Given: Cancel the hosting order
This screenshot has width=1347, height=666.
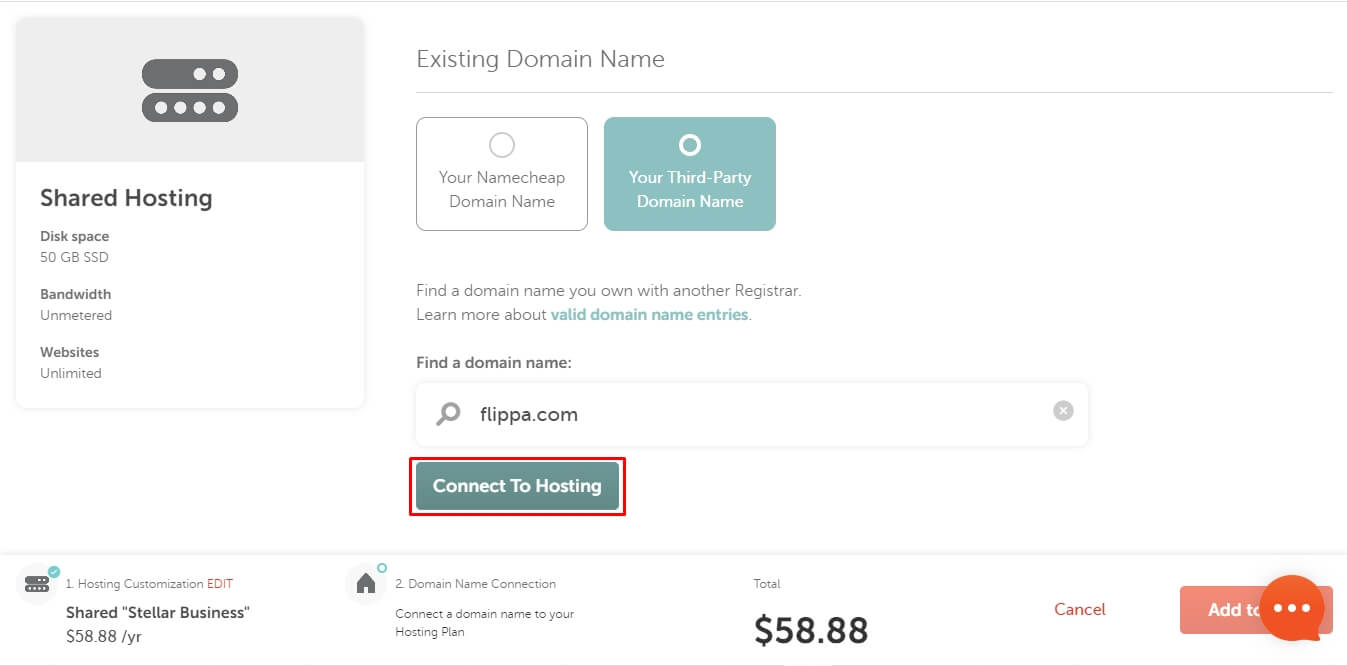Looking at the screenshot, I should click(1080, 609).
